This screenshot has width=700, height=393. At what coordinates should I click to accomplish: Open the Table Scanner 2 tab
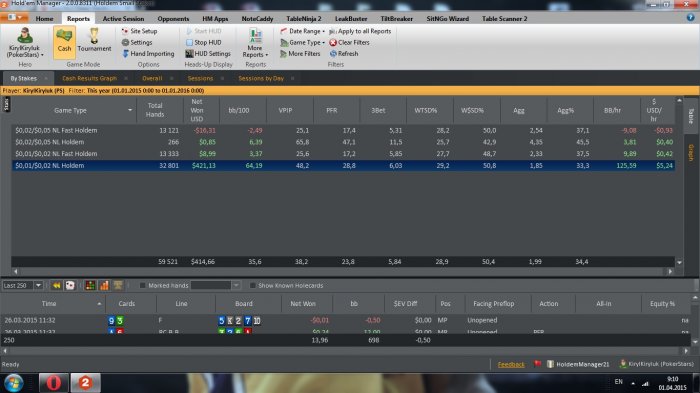tap(504, 19)
